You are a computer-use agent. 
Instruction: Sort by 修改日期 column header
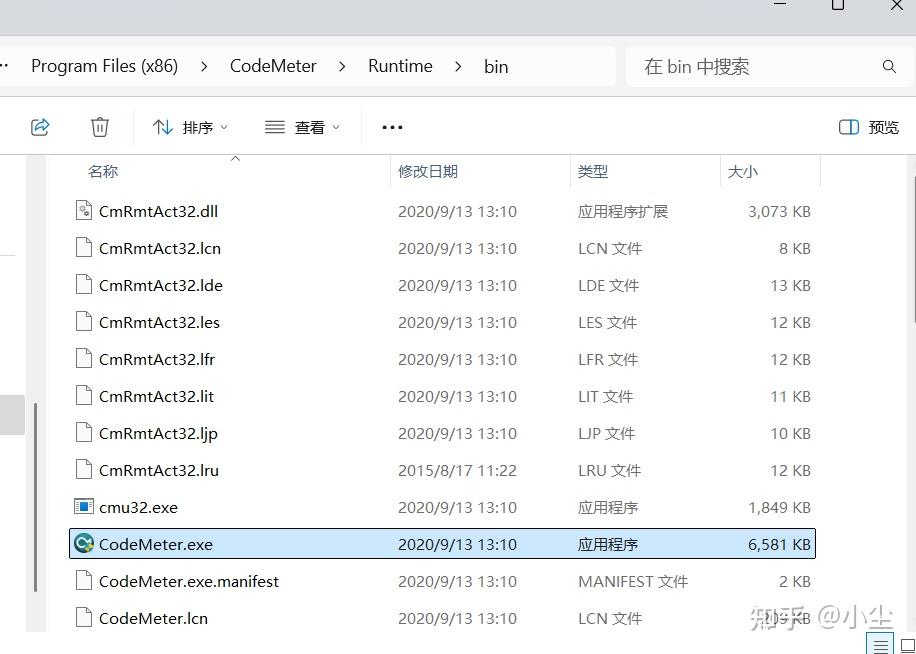tap(428, 172)
